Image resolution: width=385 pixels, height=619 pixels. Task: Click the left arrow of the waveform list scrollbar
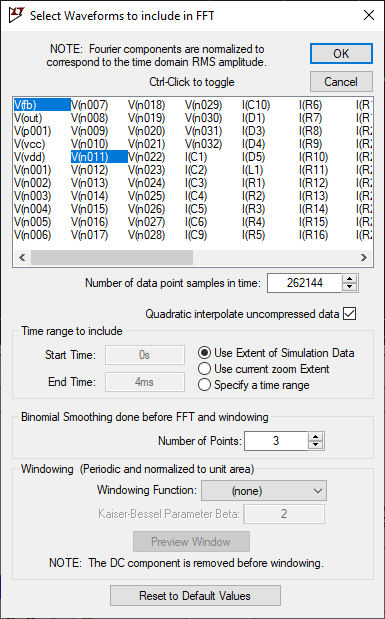tap(22, 257)
